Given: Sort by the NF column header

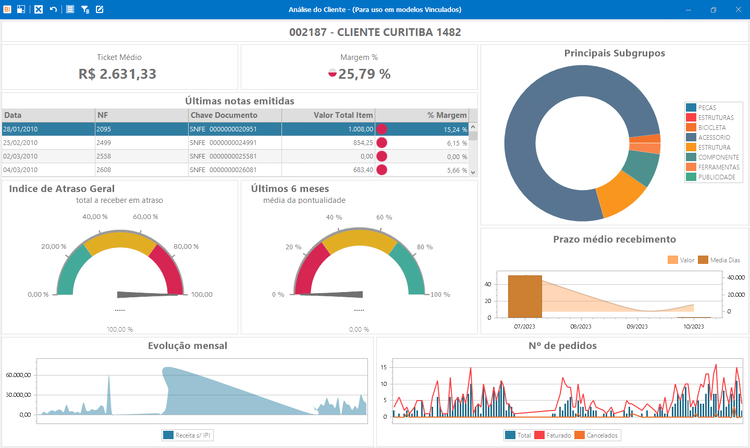Looking at the screenshot, I should click(142, 115).
